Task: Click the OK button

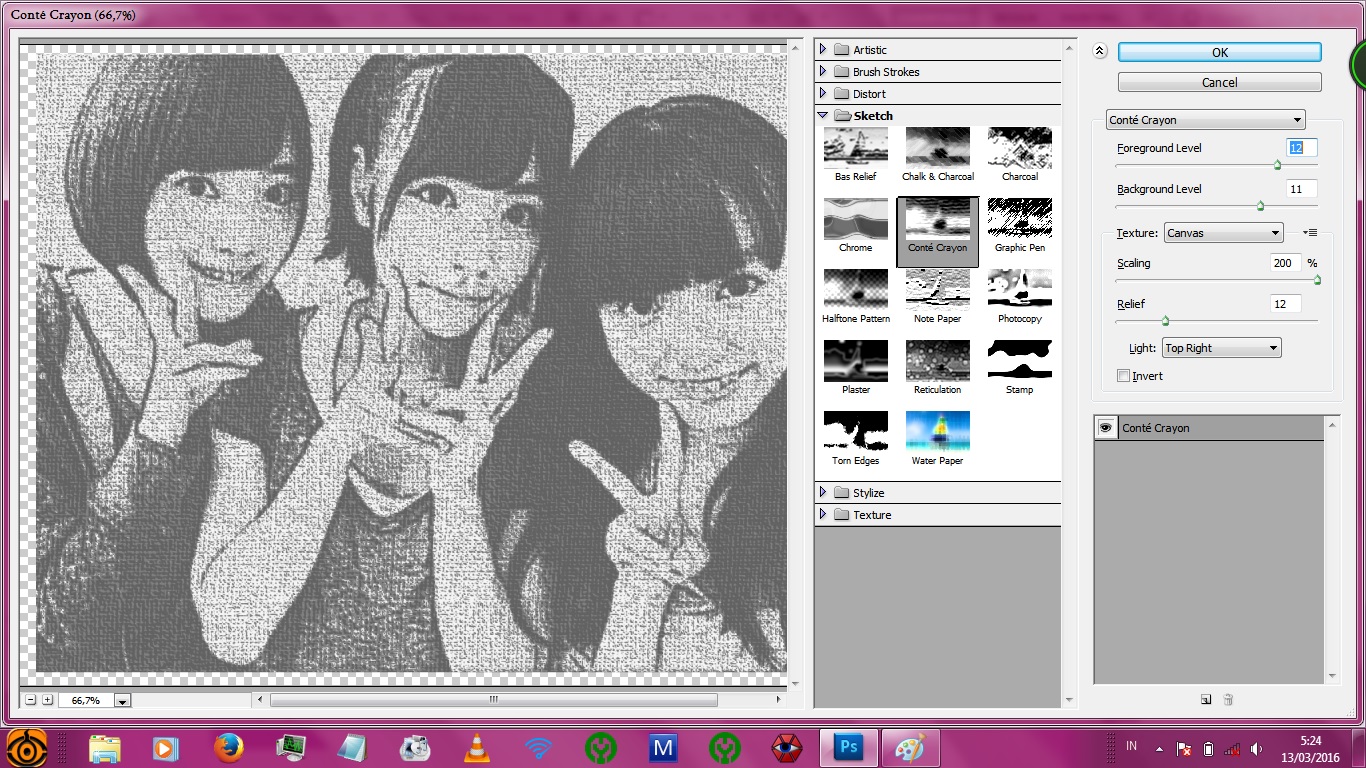Action: (1218, 52)
